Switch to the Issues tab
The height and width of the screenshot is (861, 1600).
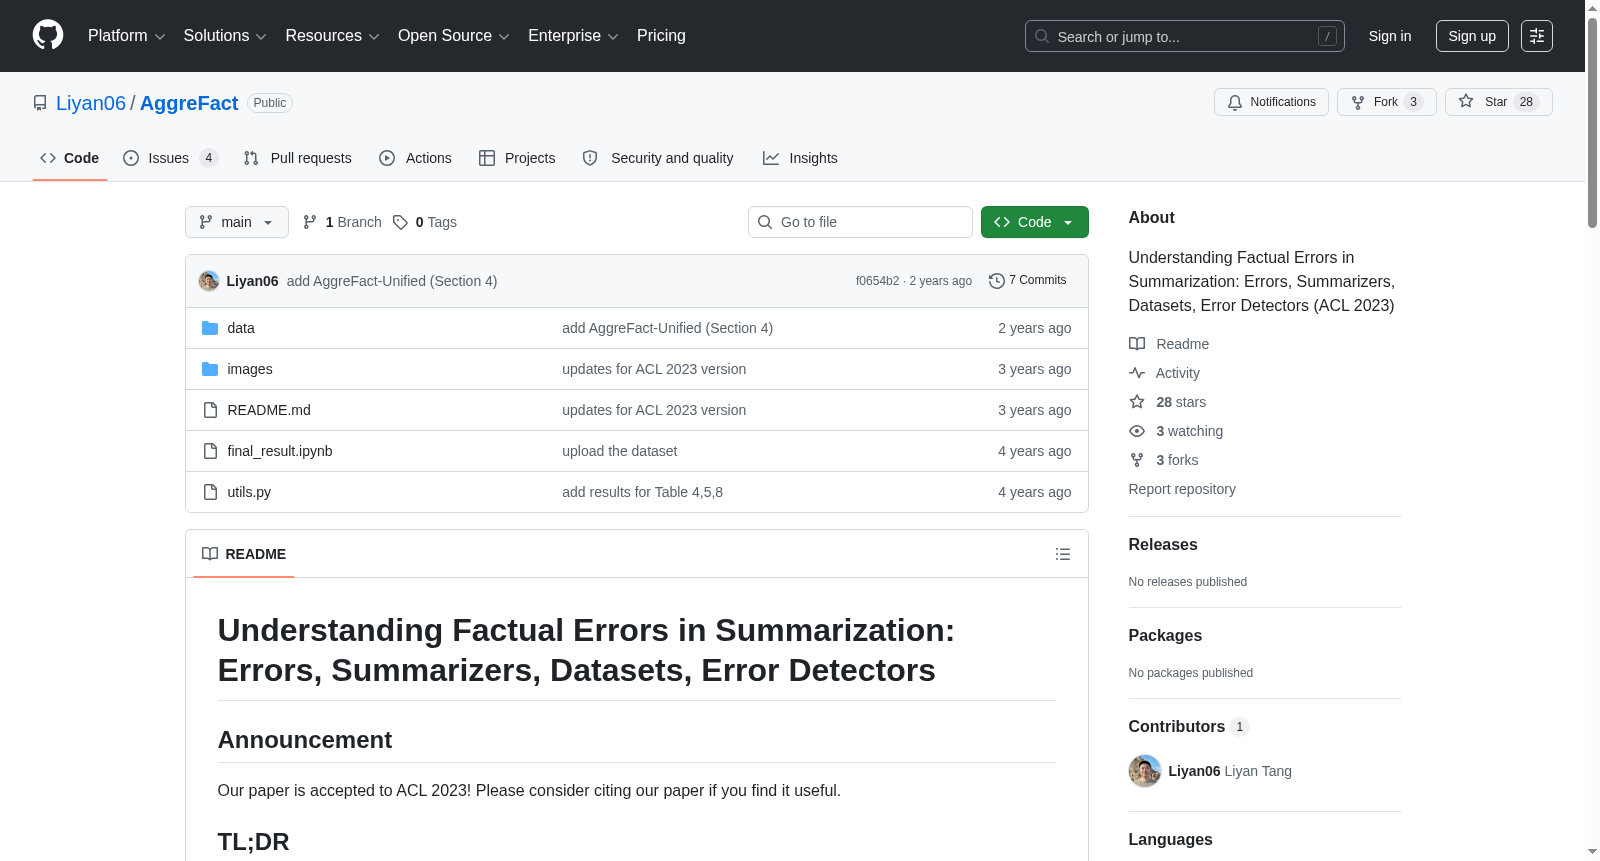[x=170, y=158]
